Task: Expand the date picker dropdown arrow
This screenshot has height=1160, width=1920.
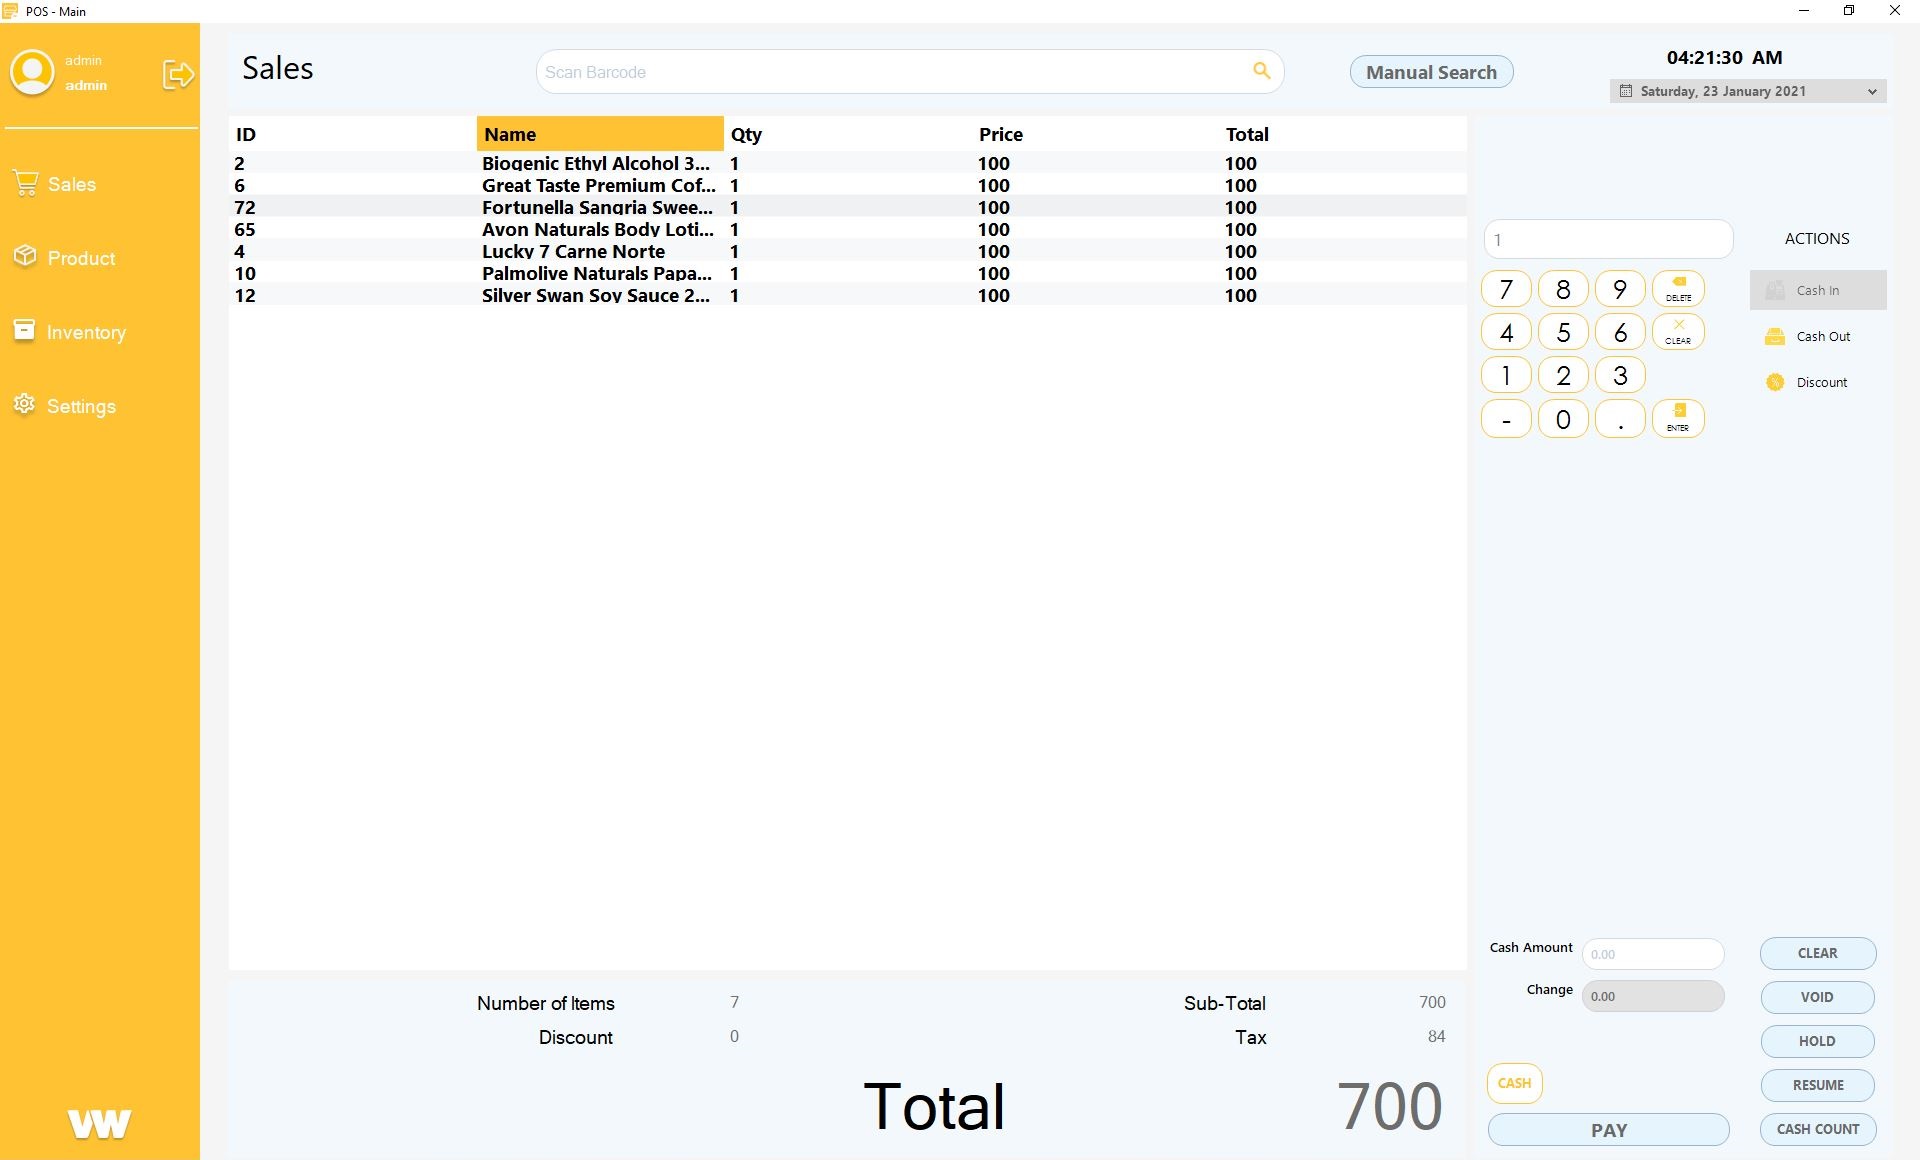Action: 1871,92
